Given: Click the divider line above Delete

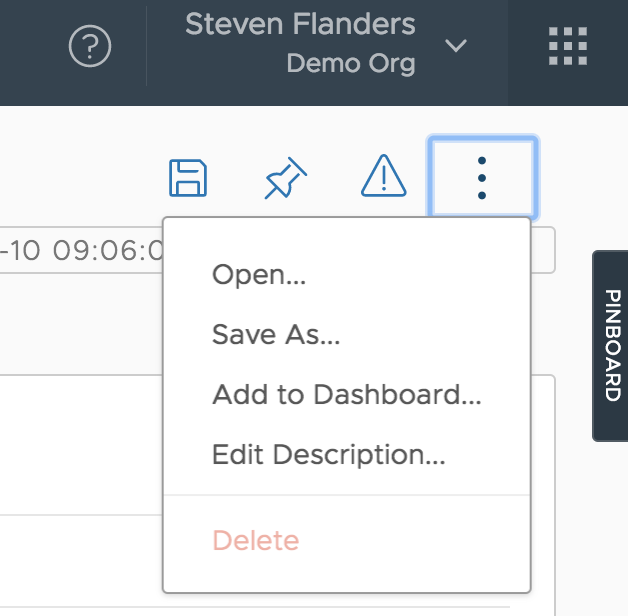Looking at the screenshot, I should 346,494.
